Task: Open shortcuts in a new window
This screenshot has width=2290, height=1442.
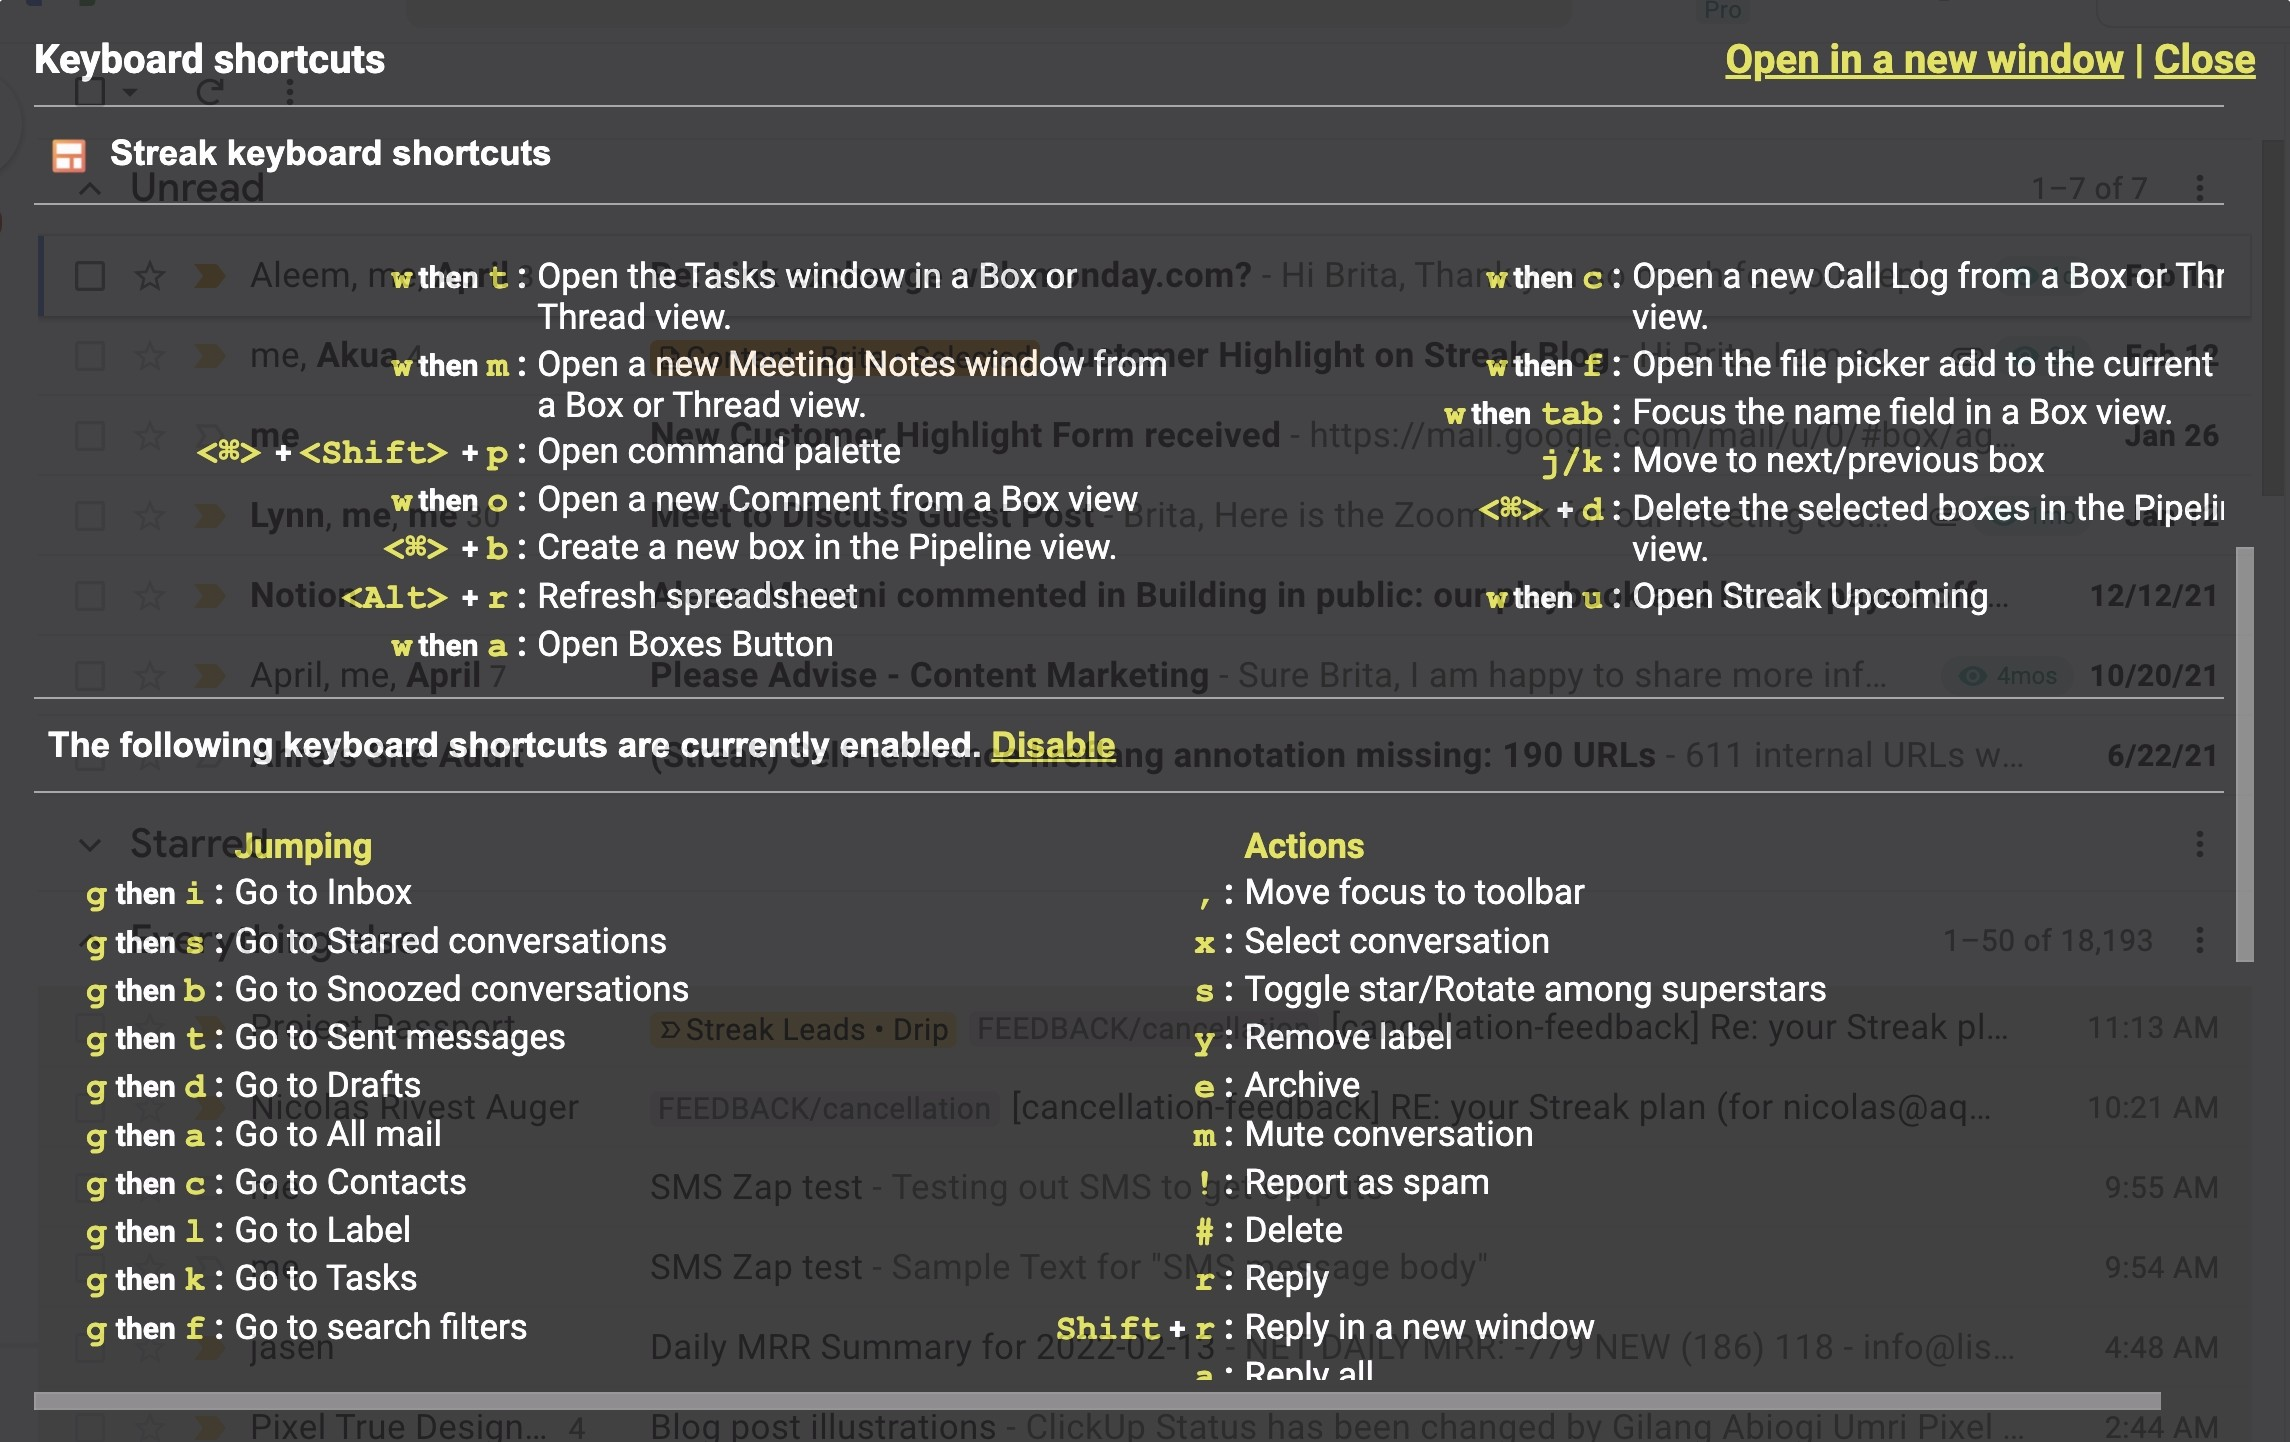Action: click(x=1923, y=60)
